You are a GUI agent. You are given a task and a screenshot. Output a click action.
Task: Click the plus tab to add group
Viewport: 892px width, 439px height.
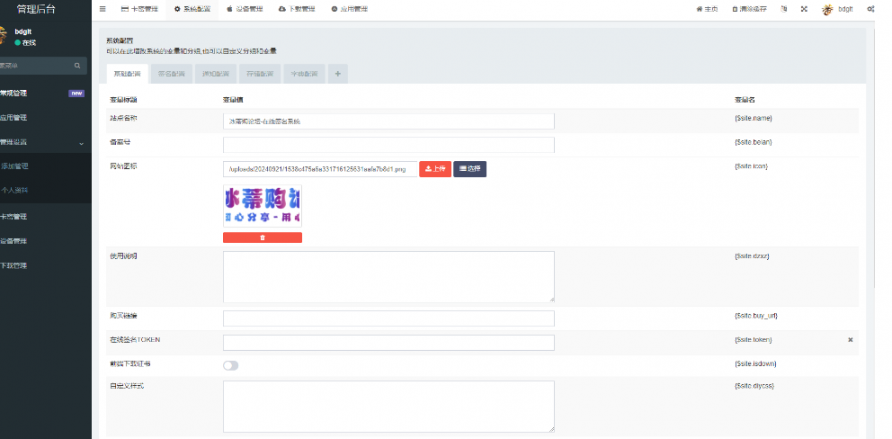(x=338, y=74)
